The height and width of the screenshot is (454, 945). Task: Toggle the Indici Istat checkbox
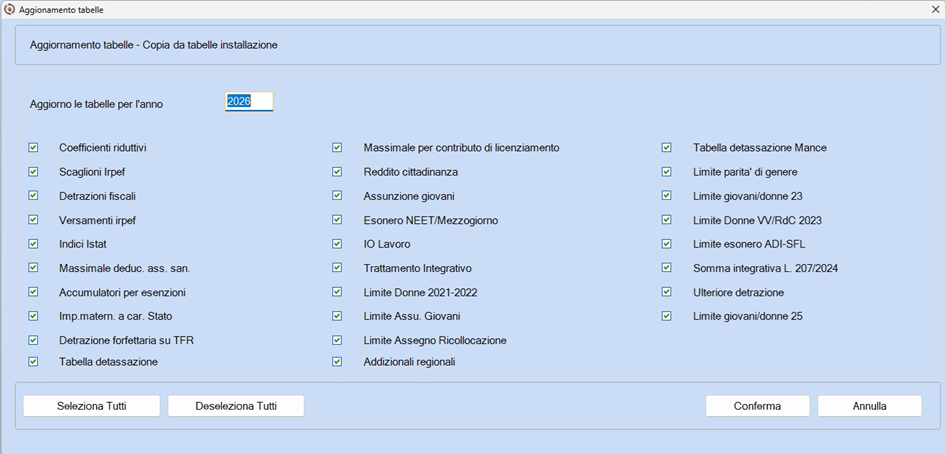point(33,244)
